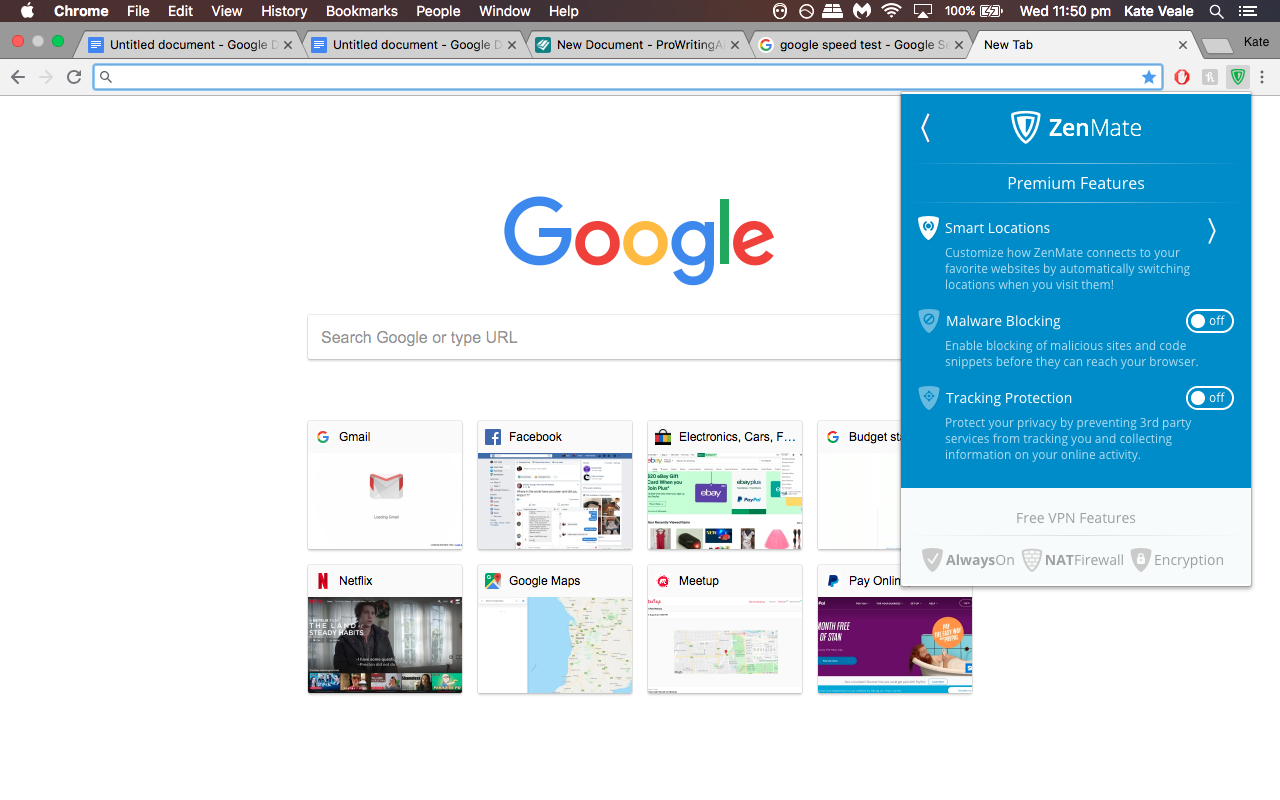Click the NATFirewall shield icon

[x=1031, y=560]
